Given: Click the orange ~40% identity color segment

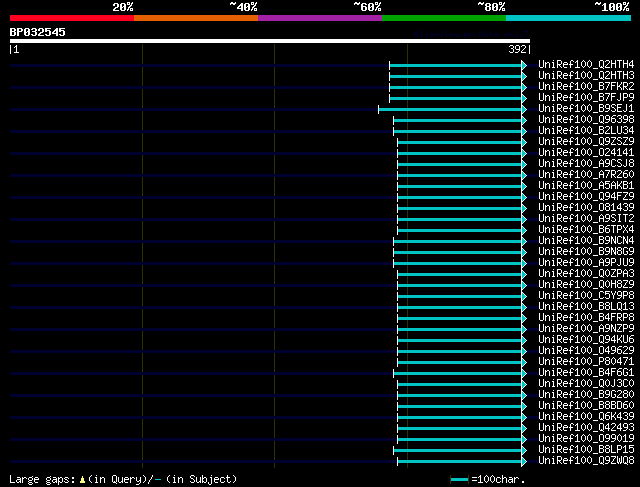Looking at the screenshot, I should click(196, 18).
